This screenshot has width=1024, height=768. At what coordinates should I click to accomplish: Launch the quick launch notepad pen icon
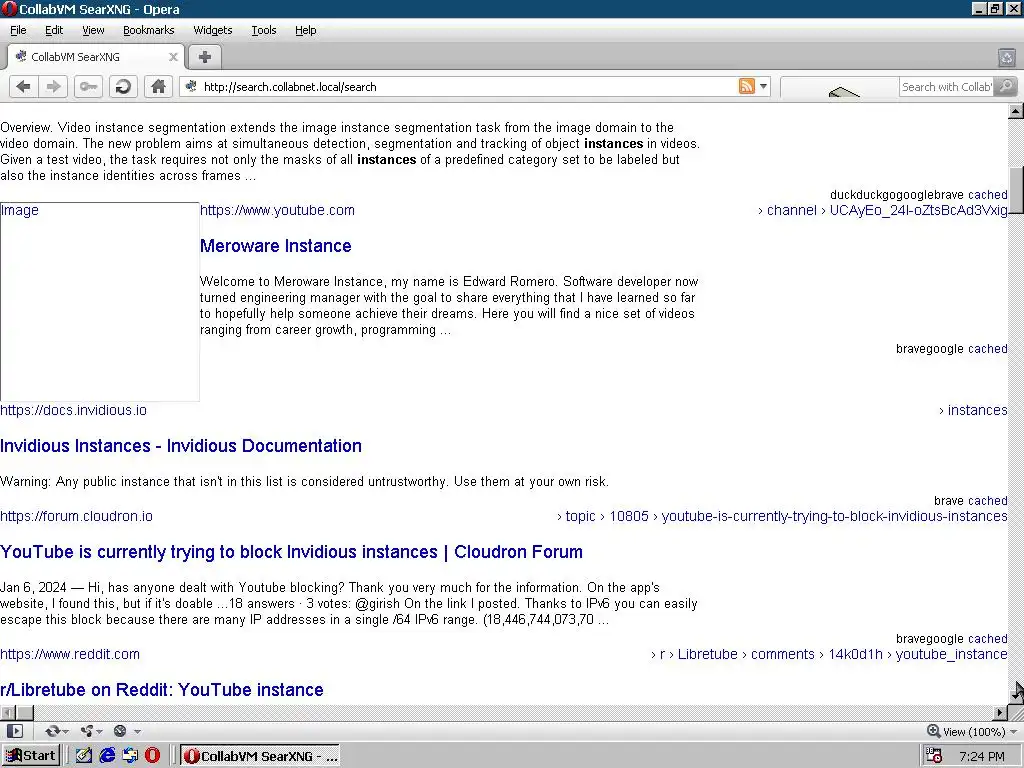84,756
